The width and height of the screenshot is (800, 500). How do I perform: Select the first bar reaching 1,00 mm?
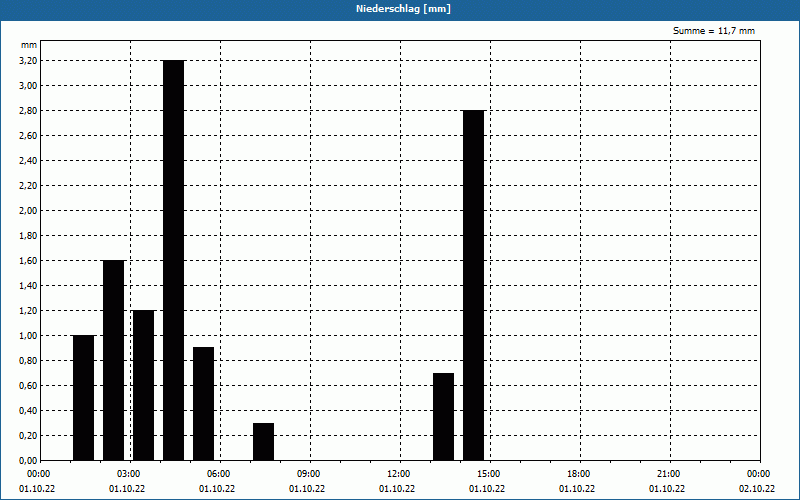tap(84, 398)
